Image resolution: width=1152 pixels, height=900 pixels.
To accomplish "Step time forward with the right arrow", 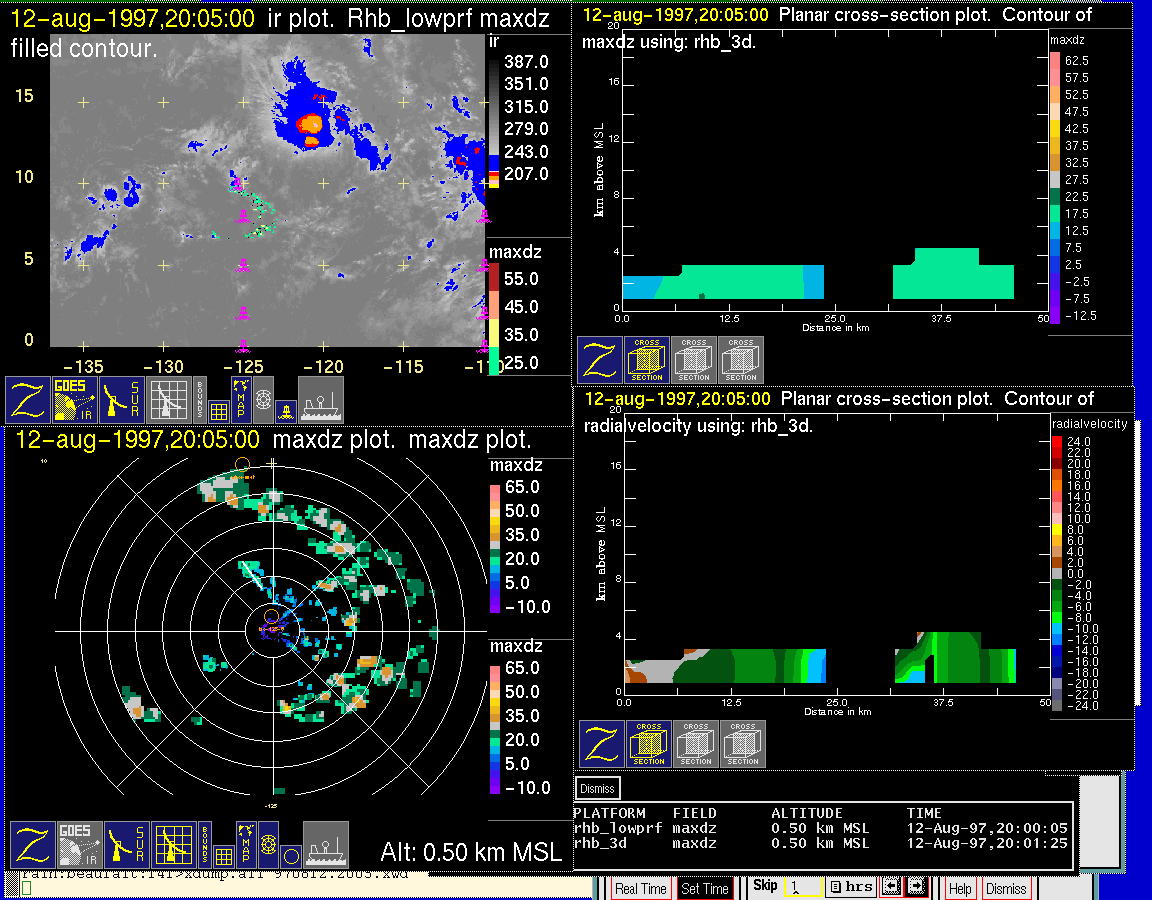I will pyautogui.click(x=914, y=887).
